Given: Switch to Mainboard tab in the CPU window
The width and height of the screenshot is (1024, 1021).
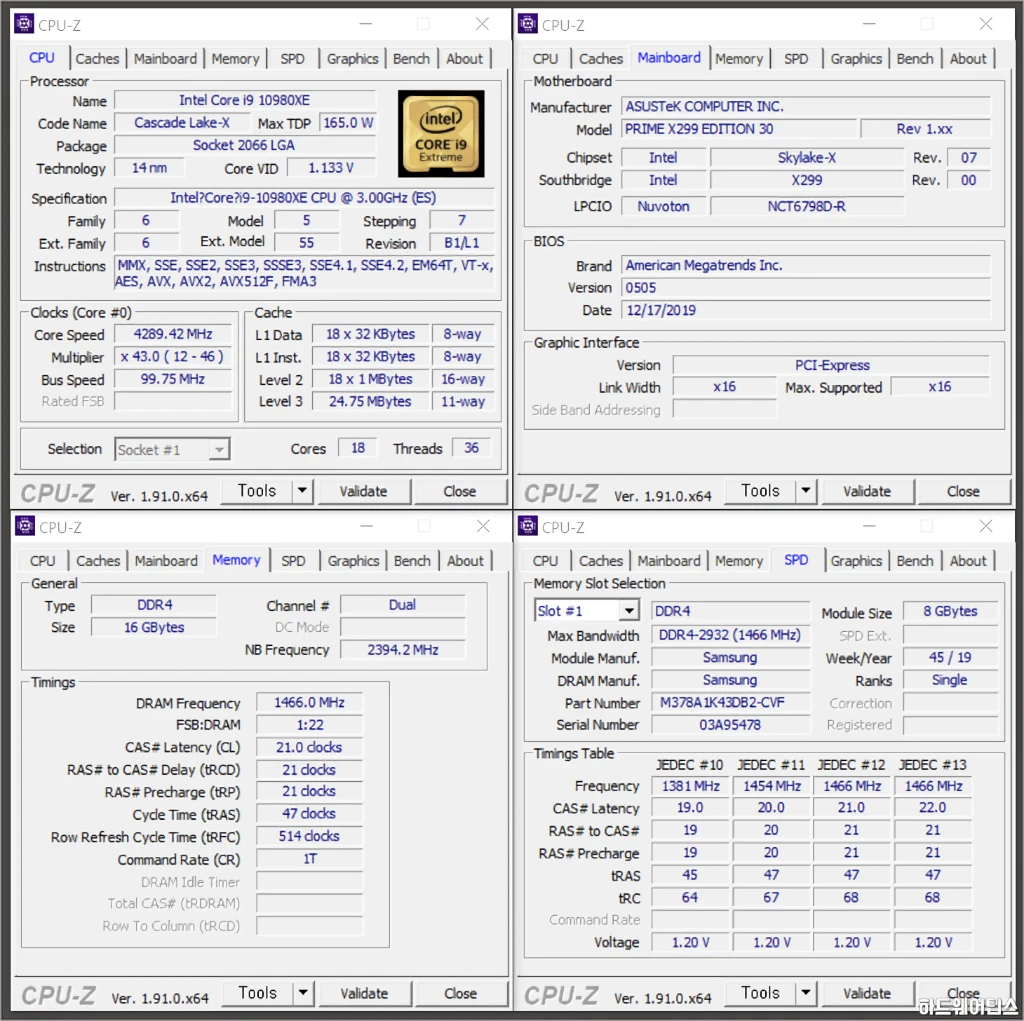Looking at the screenshot, I should click(165, 59).
